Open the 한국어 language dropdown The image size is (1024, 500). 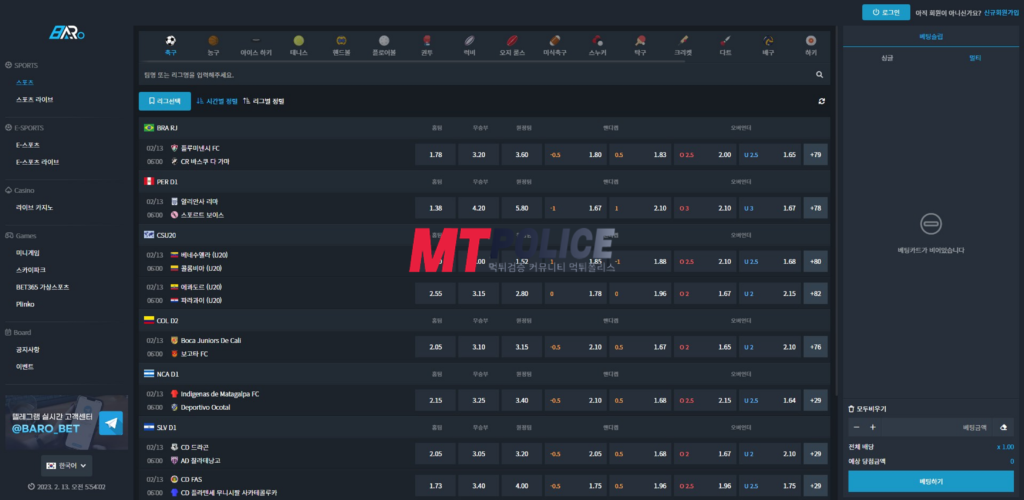(x=67, y=466)
